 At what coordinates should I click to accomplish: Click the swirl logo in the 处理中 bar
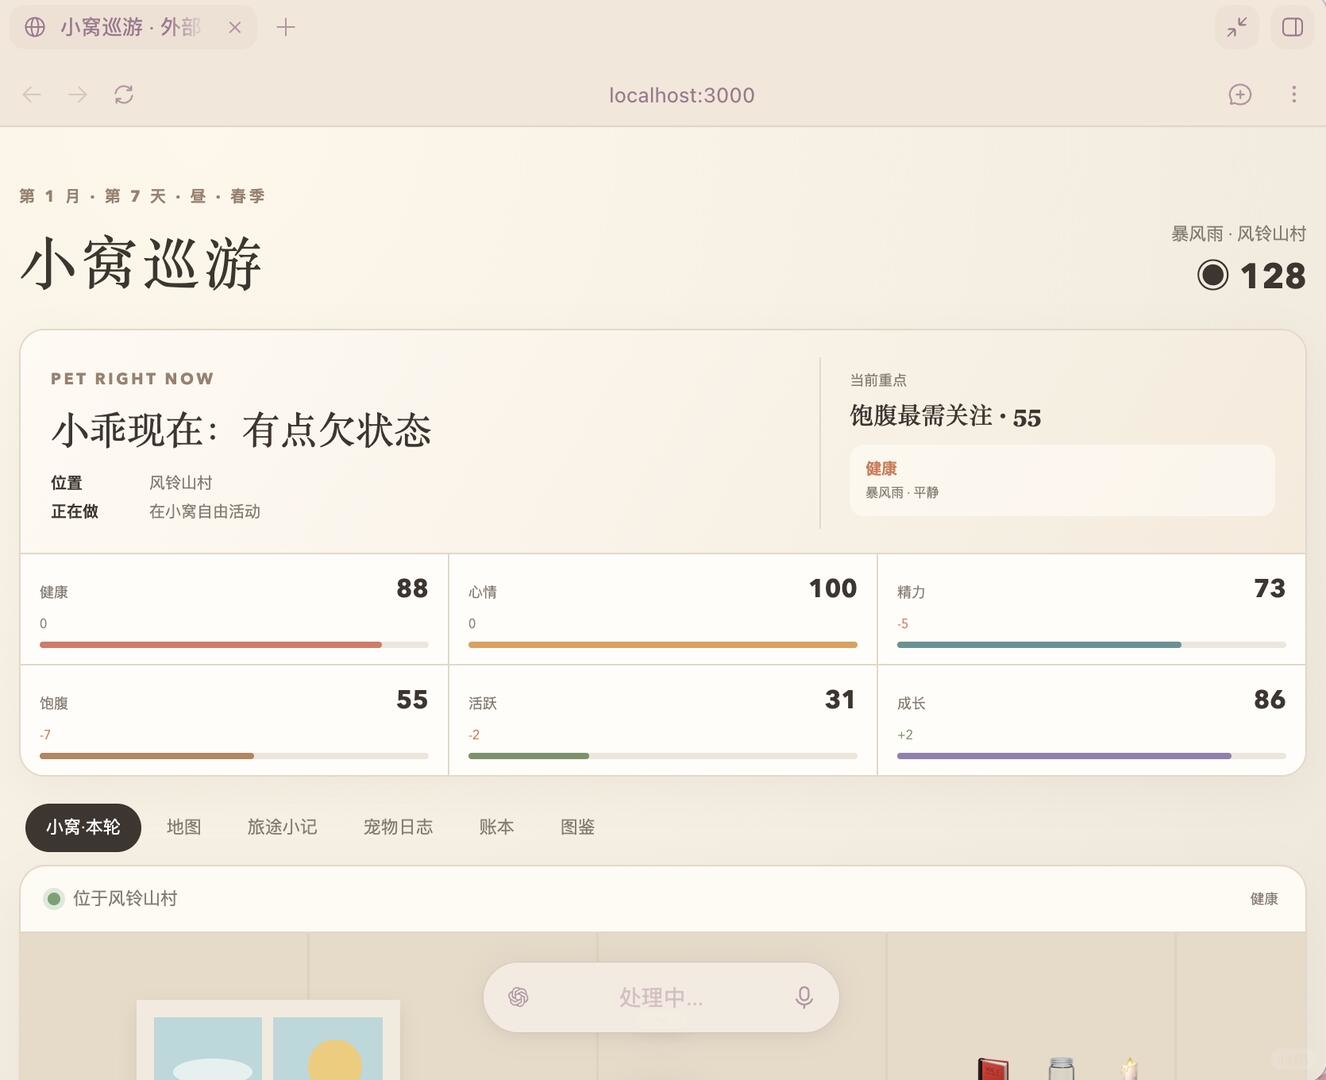tap(518, 997)
